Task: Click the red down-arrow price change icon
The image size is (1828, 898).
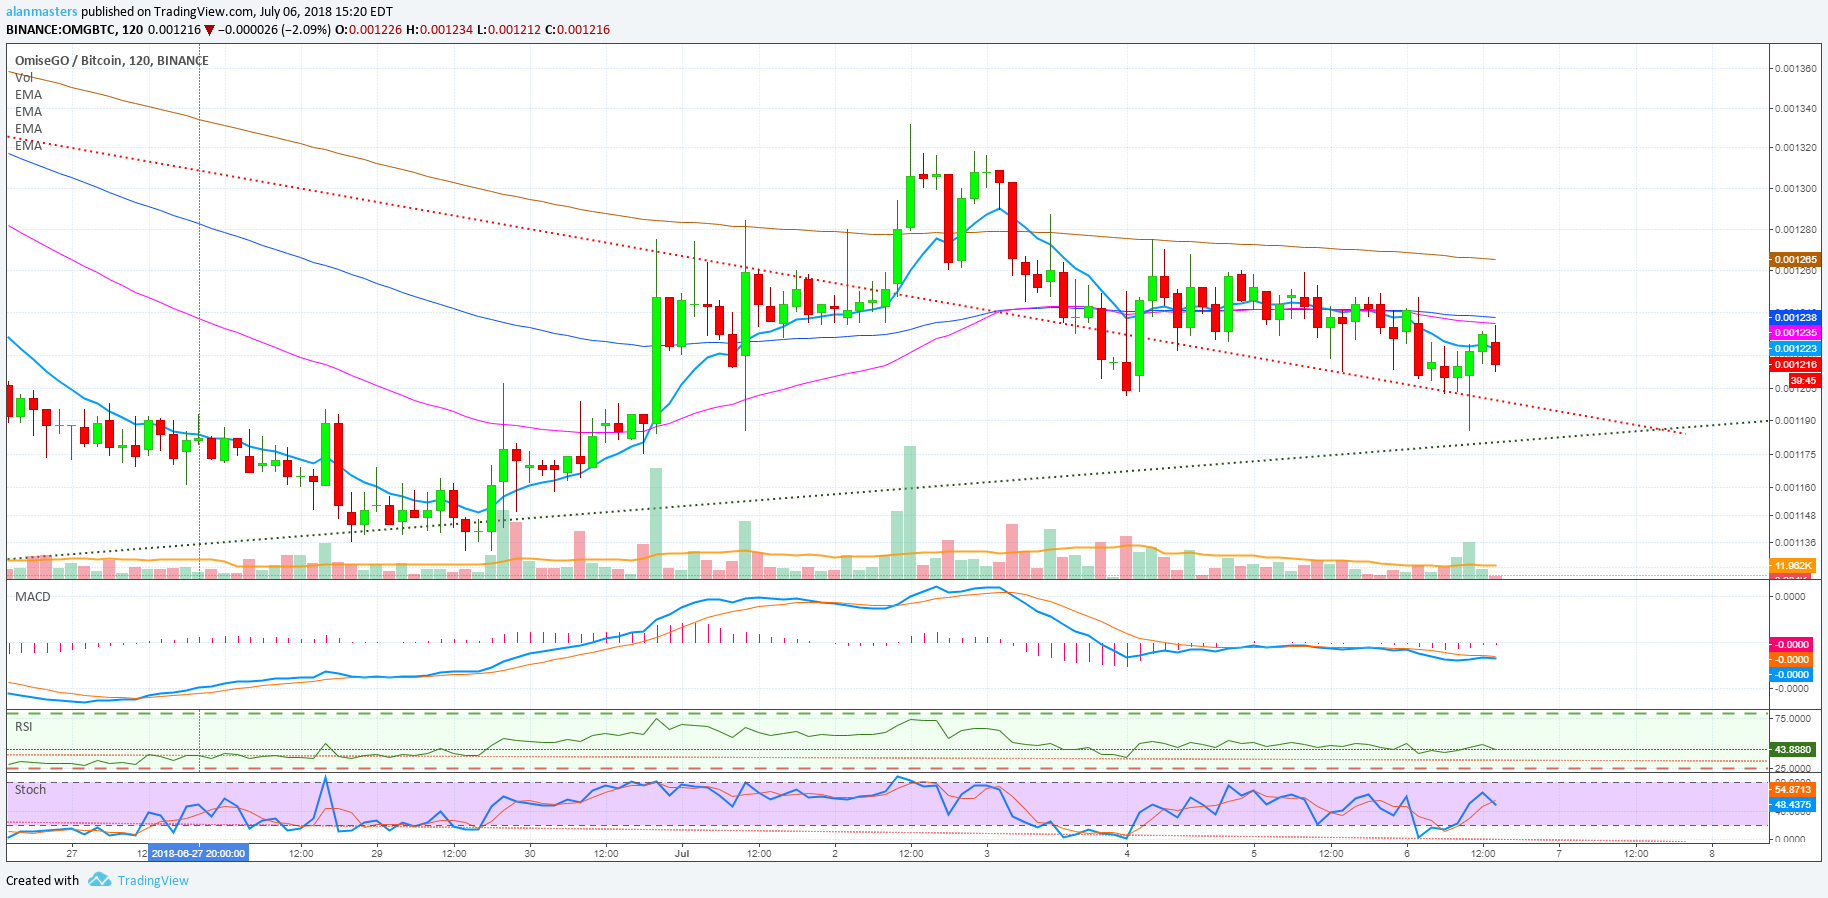Action: [x=209, y=30]
